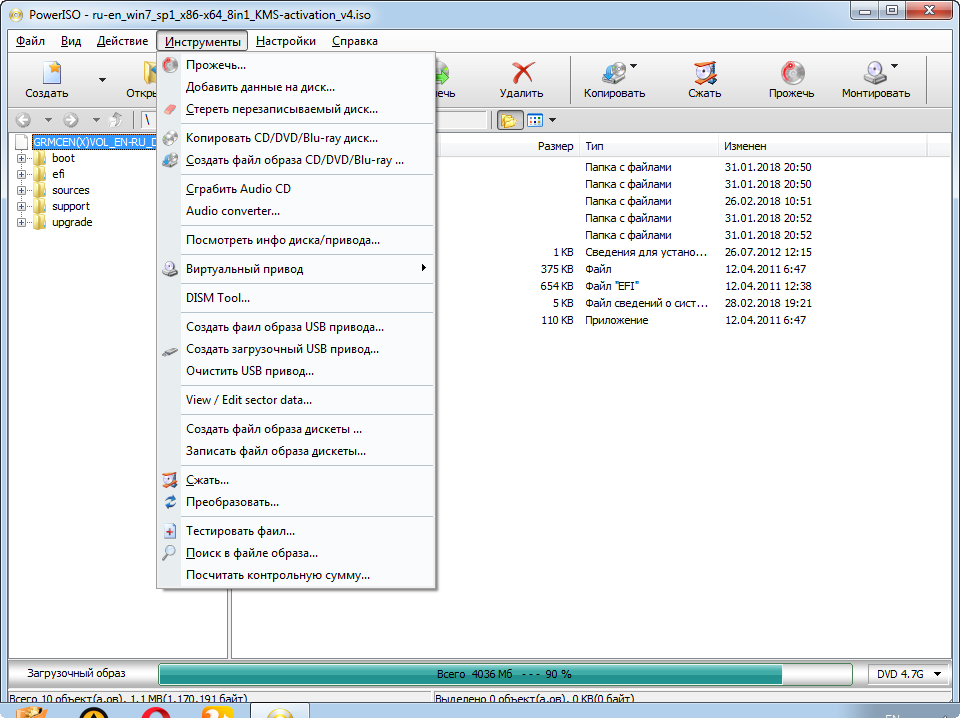The width and height of the screenshot is (960, 718).
Task: Open the Монтировать dropdown arrow
Action: (x=894, y=65)
